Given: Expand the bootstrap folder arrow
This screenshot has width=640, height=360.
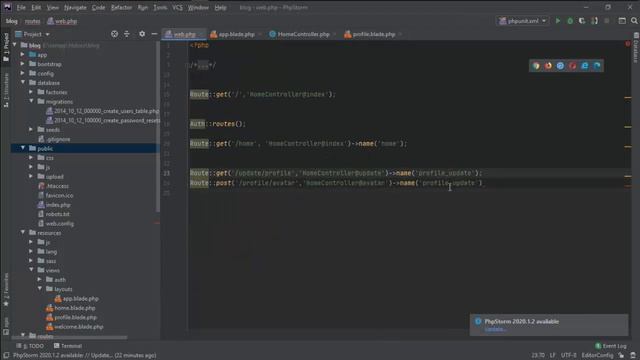Looking at the screenshot, I should (x=22, y=64).
